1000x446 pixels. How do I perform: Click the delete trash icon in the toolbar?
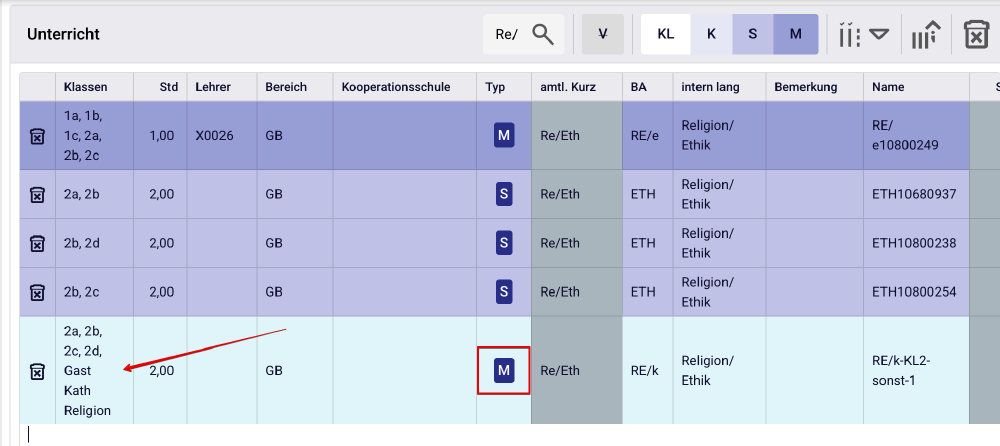coord(975,34)
